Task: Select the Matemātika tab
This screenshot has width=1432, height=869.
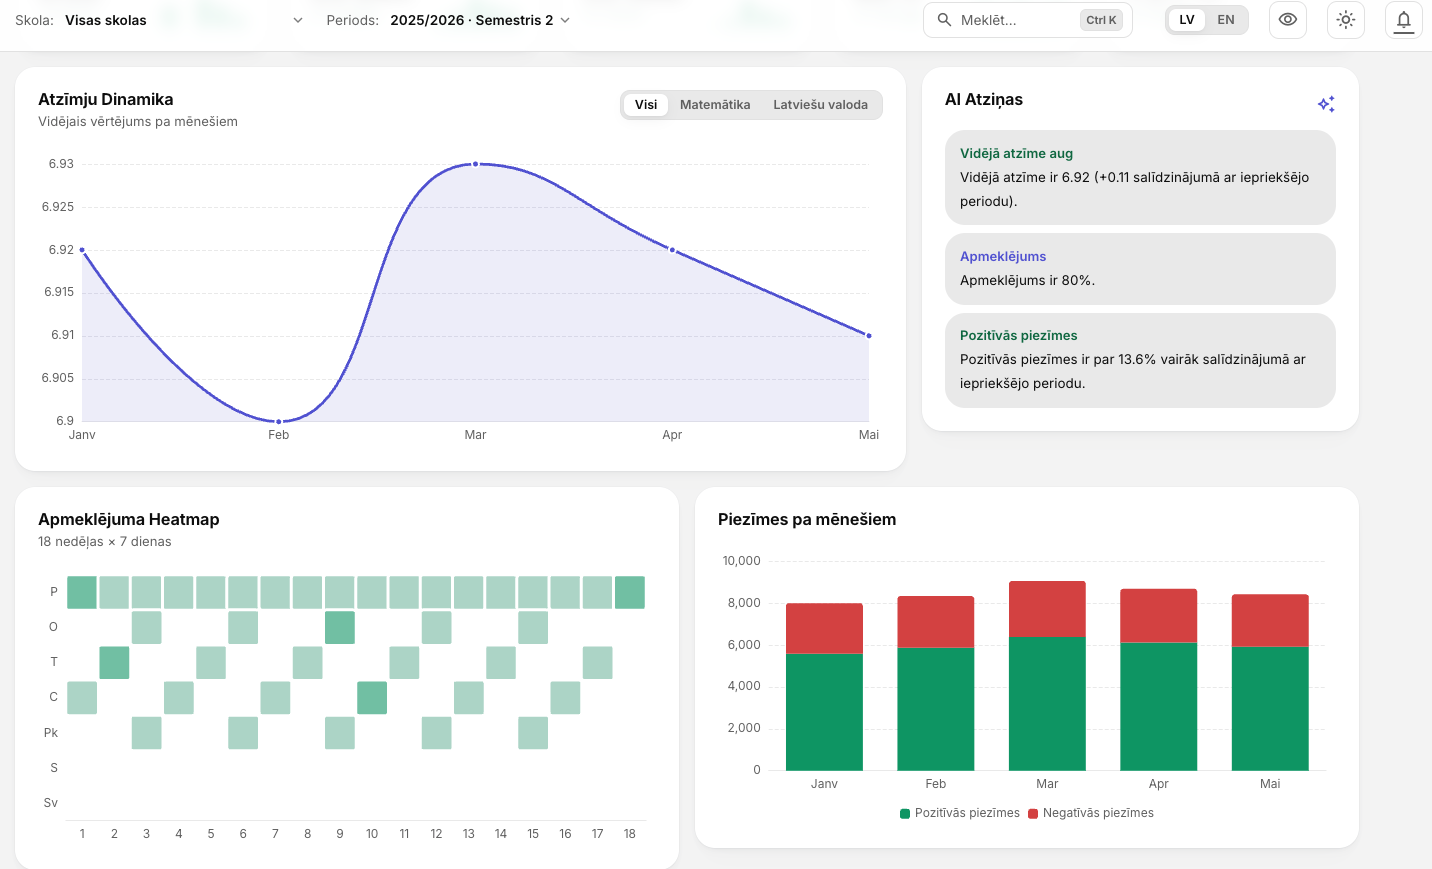Action: tap(715, 105)
